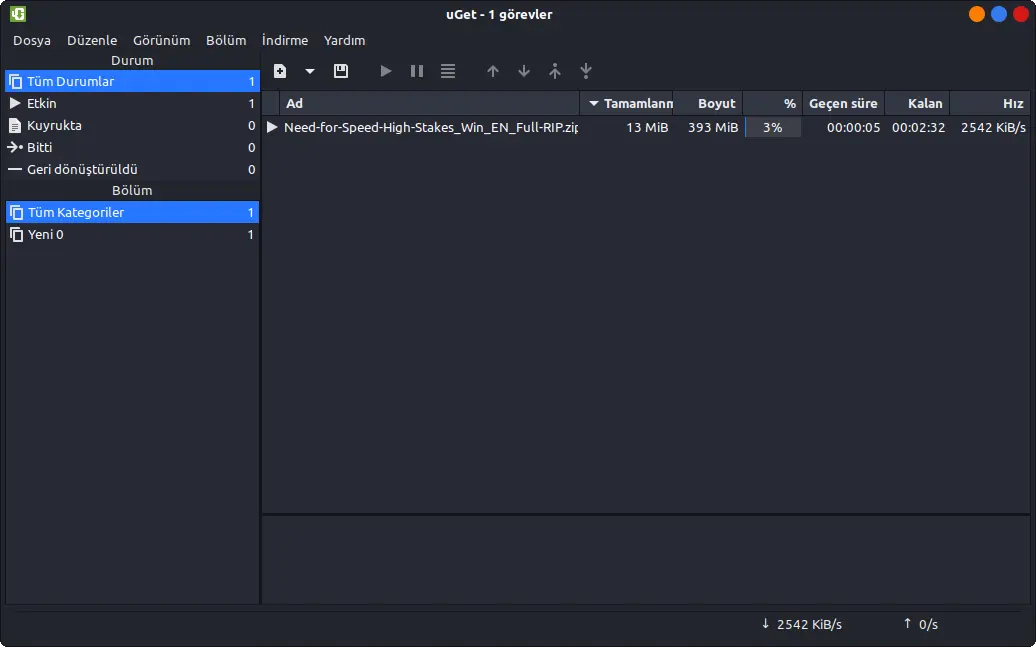Select the Etkin status filter
1036x647 pixels.
point(132,103)
